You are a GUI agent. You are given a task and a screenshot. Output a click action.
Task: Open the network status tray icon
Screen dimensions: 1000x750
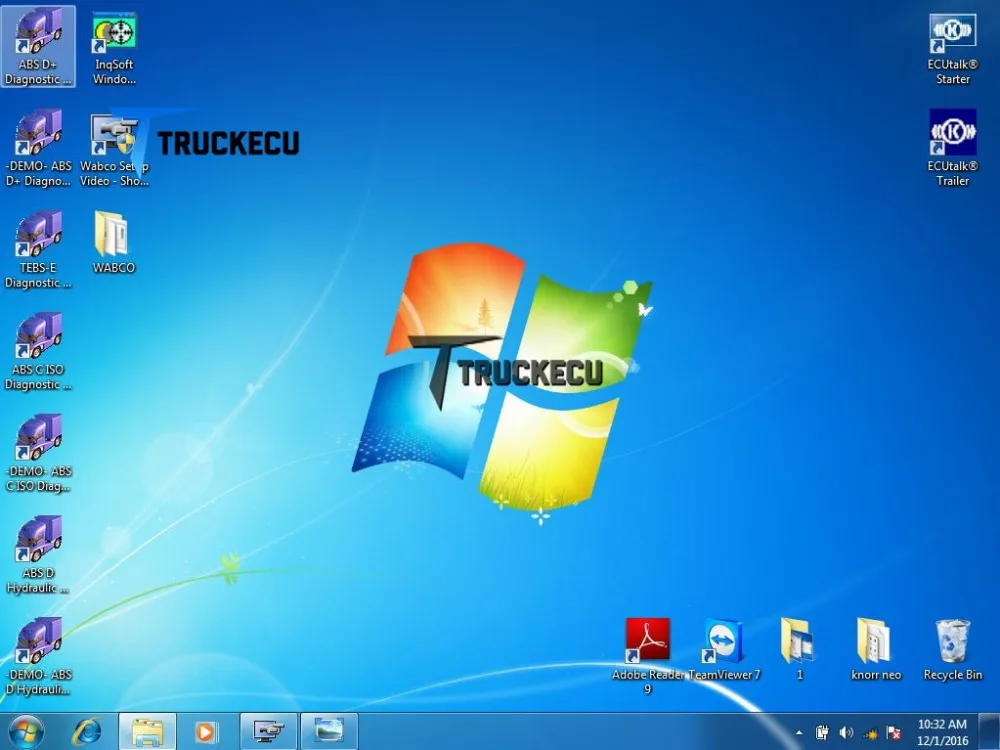[871, 733]
